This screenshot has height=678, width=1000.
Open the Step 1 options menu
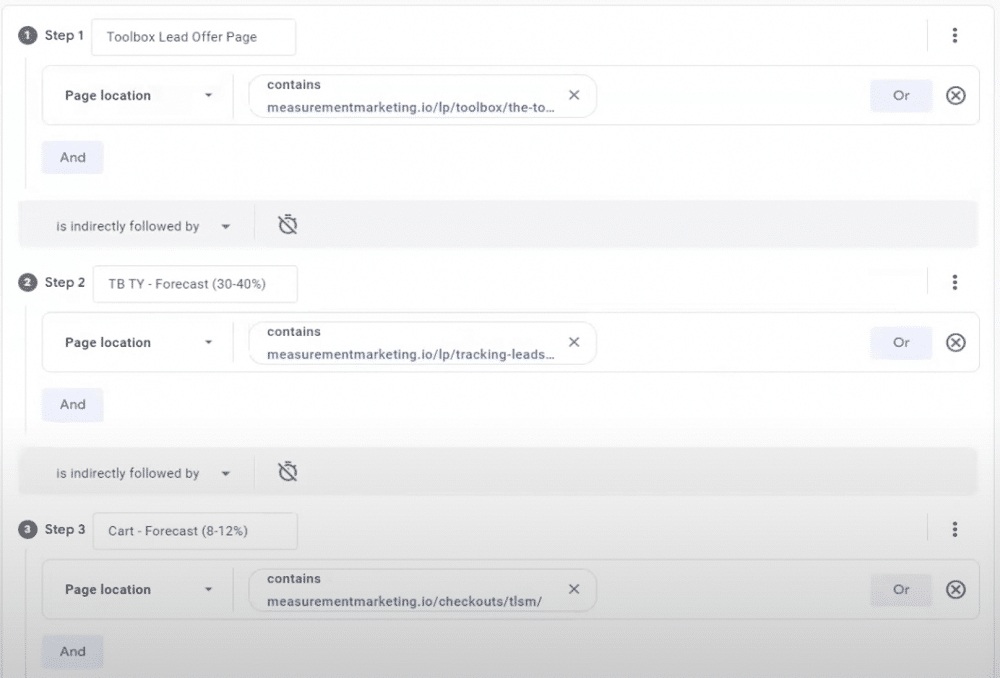(955, 35)
